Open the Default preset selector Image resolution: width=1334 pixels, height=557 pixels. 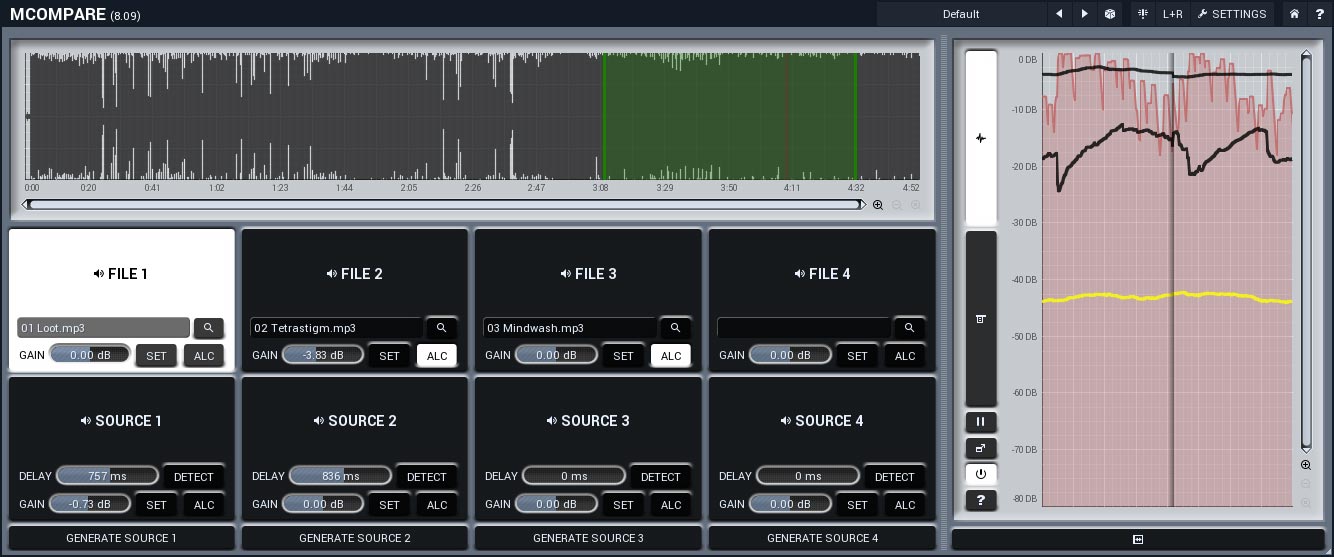[960, 14]
